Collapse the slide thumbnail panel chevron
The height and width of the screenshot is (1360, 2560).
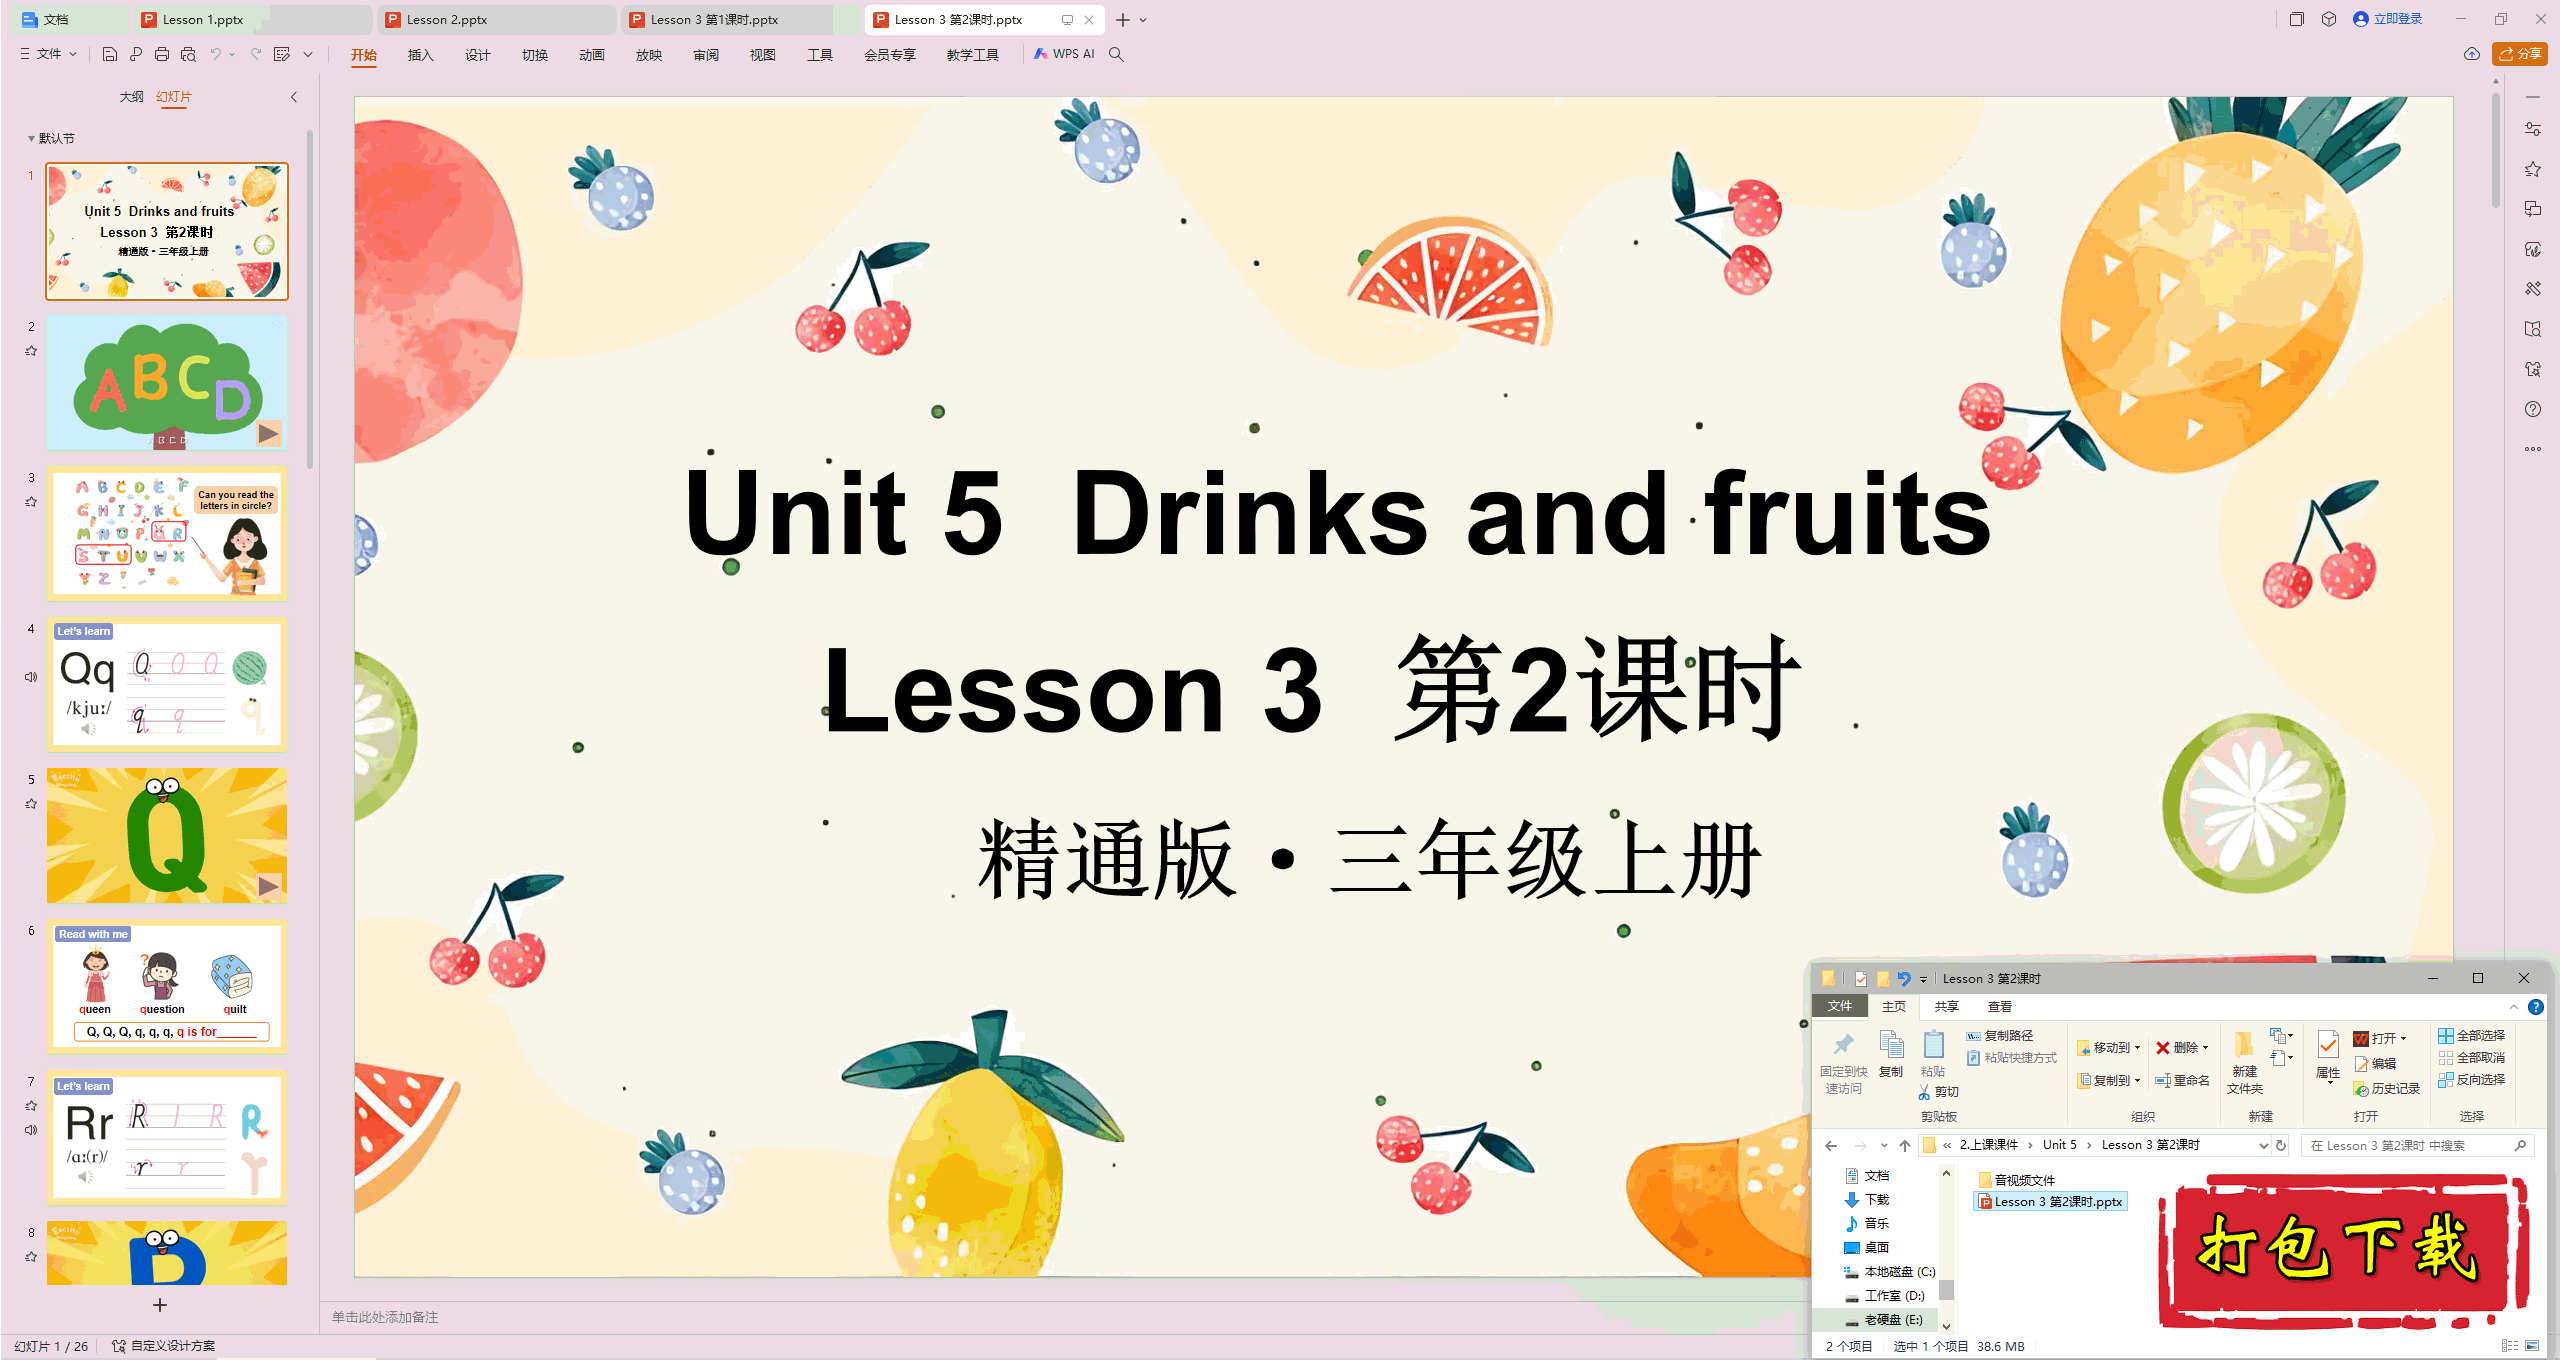point(294,97)
